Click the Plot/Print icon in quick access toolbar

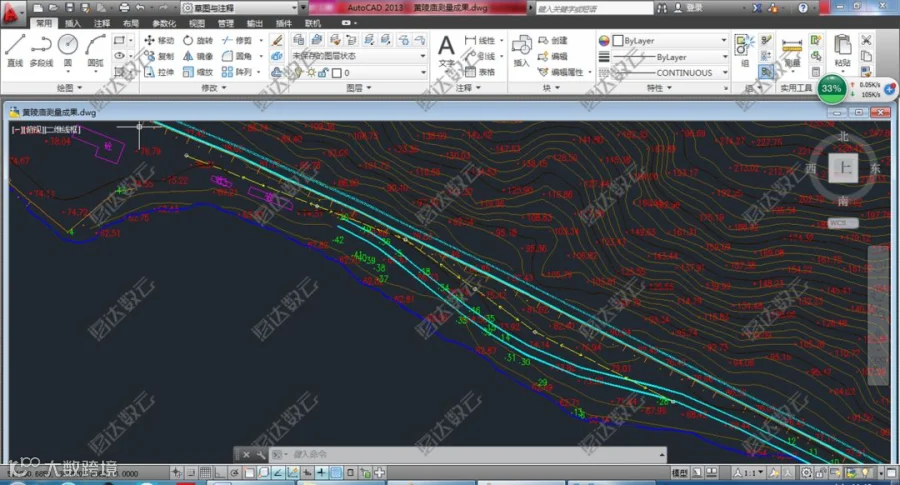(x=125, y=7)
